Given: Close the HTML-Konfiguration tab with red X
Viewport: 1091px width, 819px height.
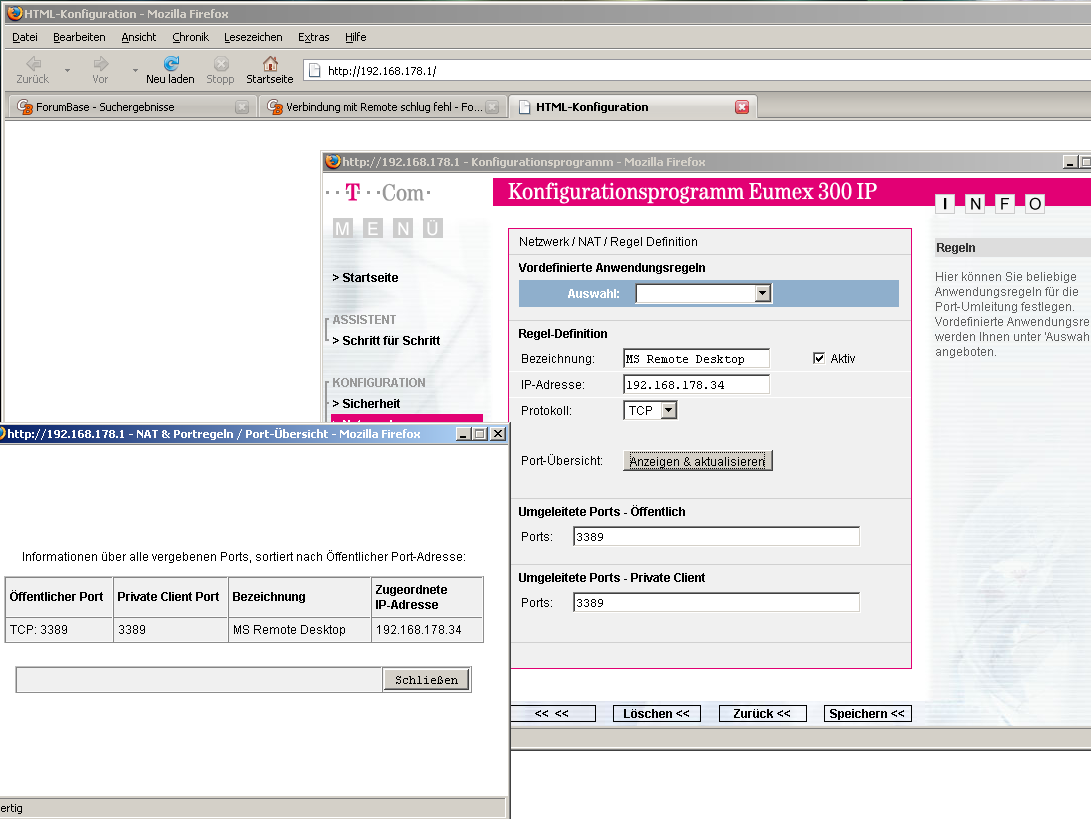Looking at the screenshot, I should 742,107.
